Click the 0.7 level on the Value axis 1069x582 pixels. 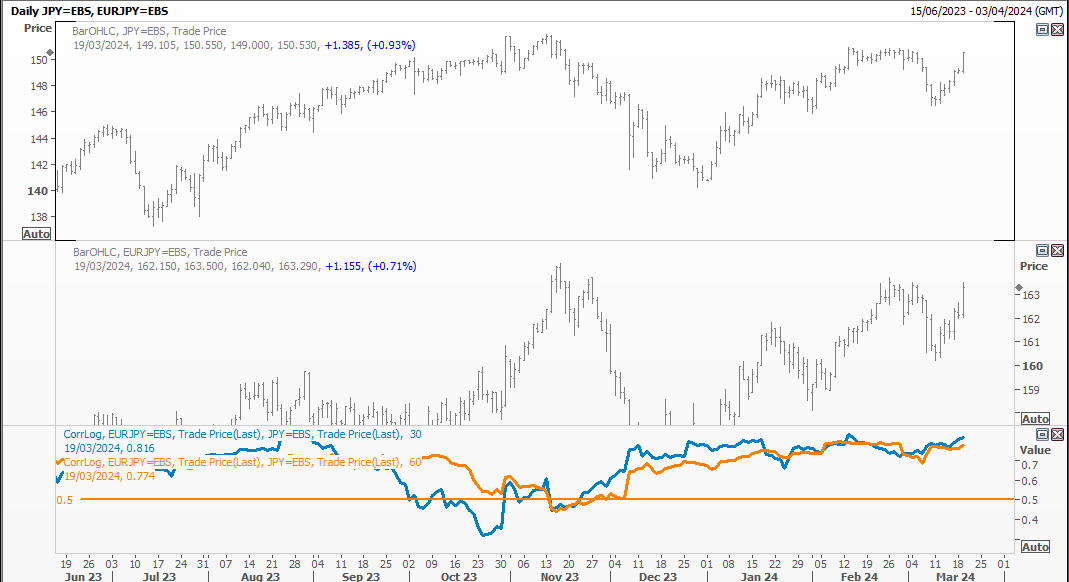[x=1029, y=465]
